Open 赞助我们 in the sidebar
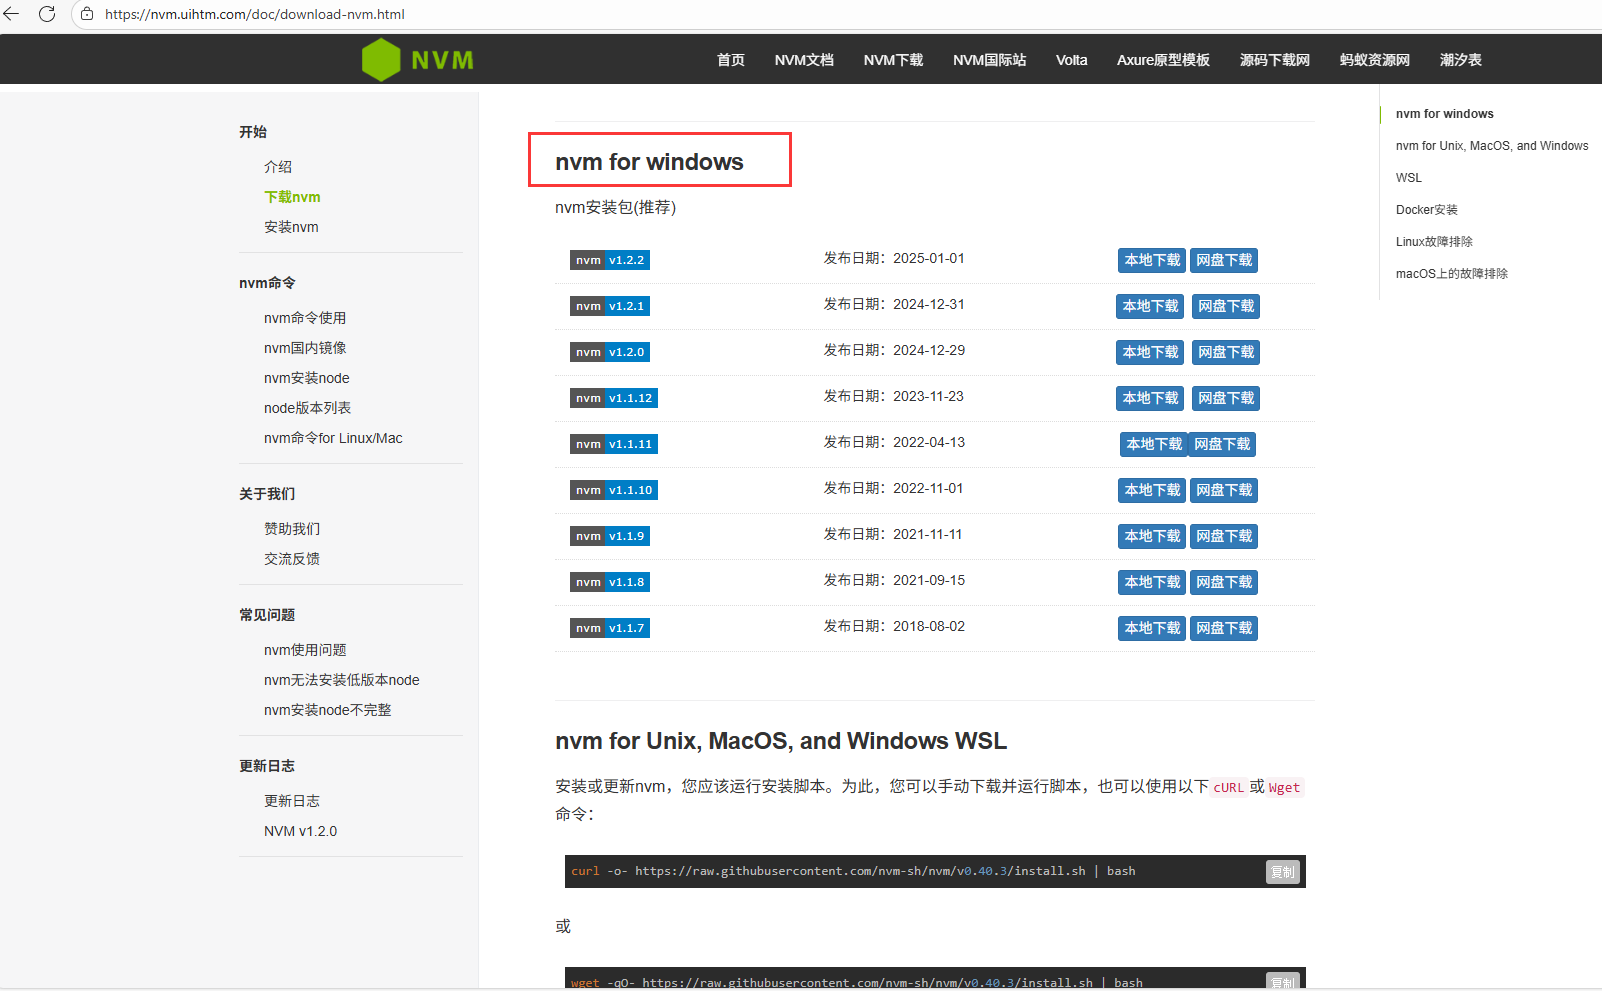The image size is (1602, 991). click(x=292, y=529)
